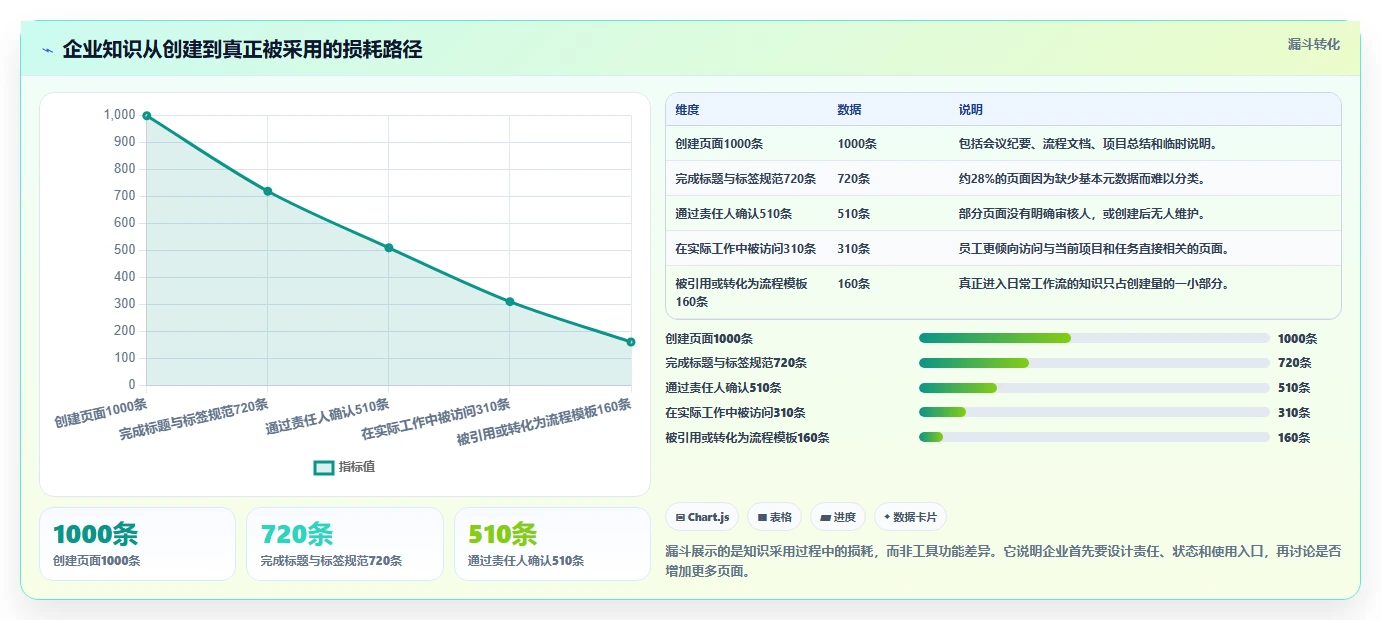Viewport: 1381px width, 620px height.
Task: Click the y-axis label 1,000
Action: click(119, 115)
